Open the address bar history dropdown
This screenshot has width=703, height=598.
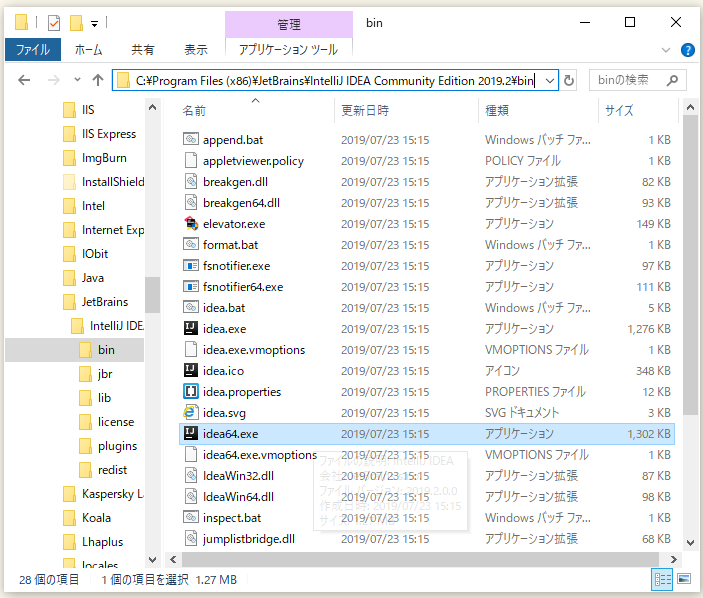[x=550, y=81]
